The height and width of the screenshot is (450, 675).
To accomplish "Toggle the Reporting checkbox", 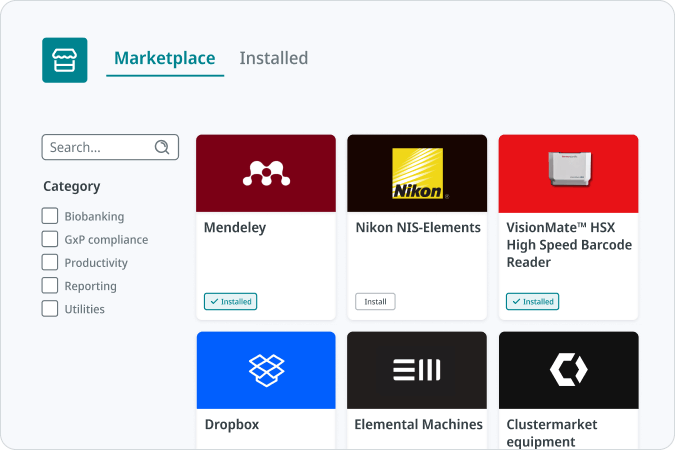I will 50,286.
